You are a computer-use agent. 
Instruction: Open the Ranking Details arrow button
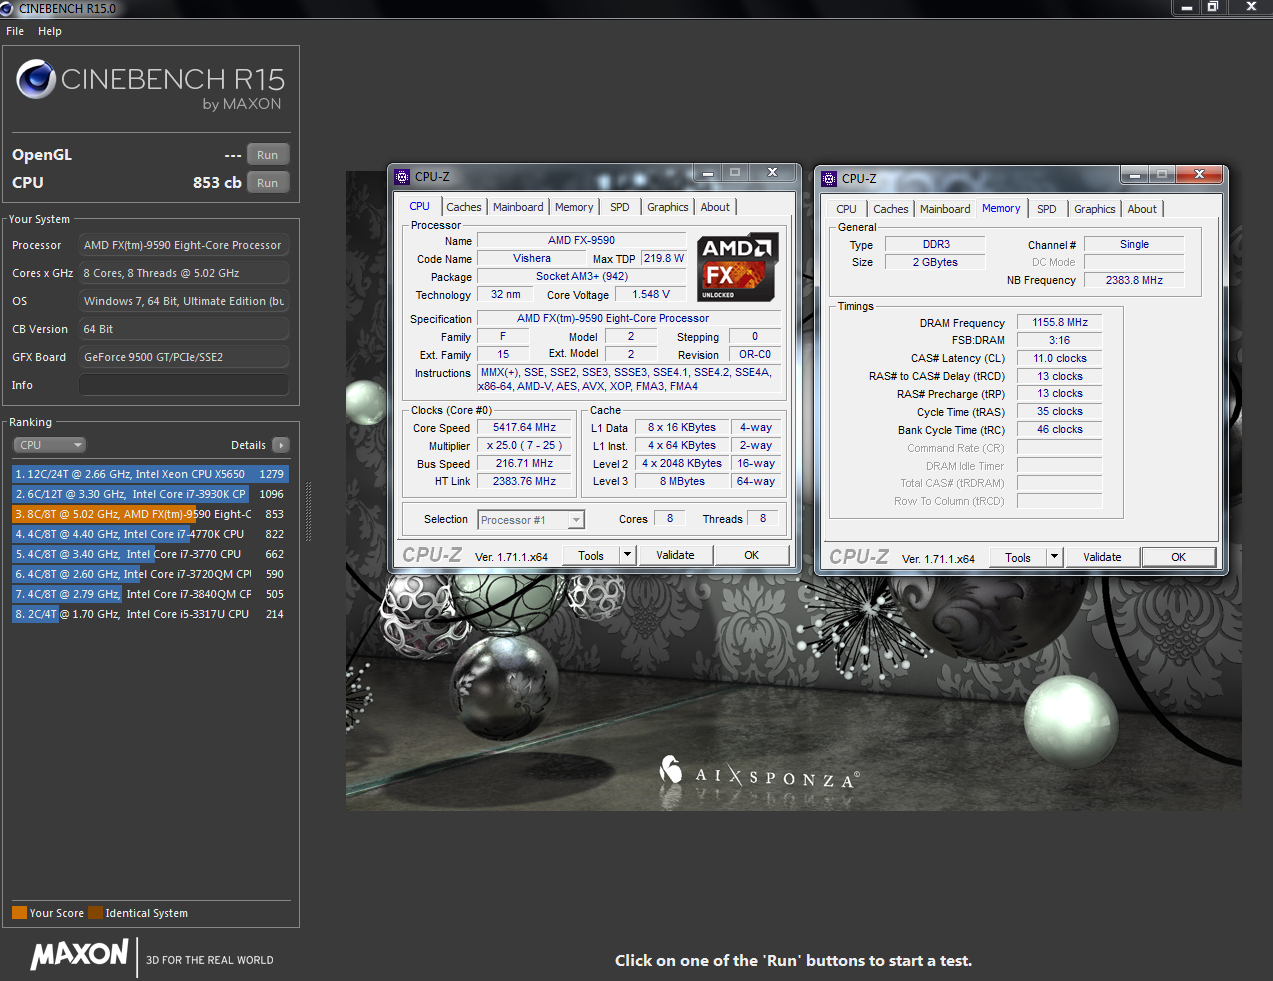[x=281, y=445]
